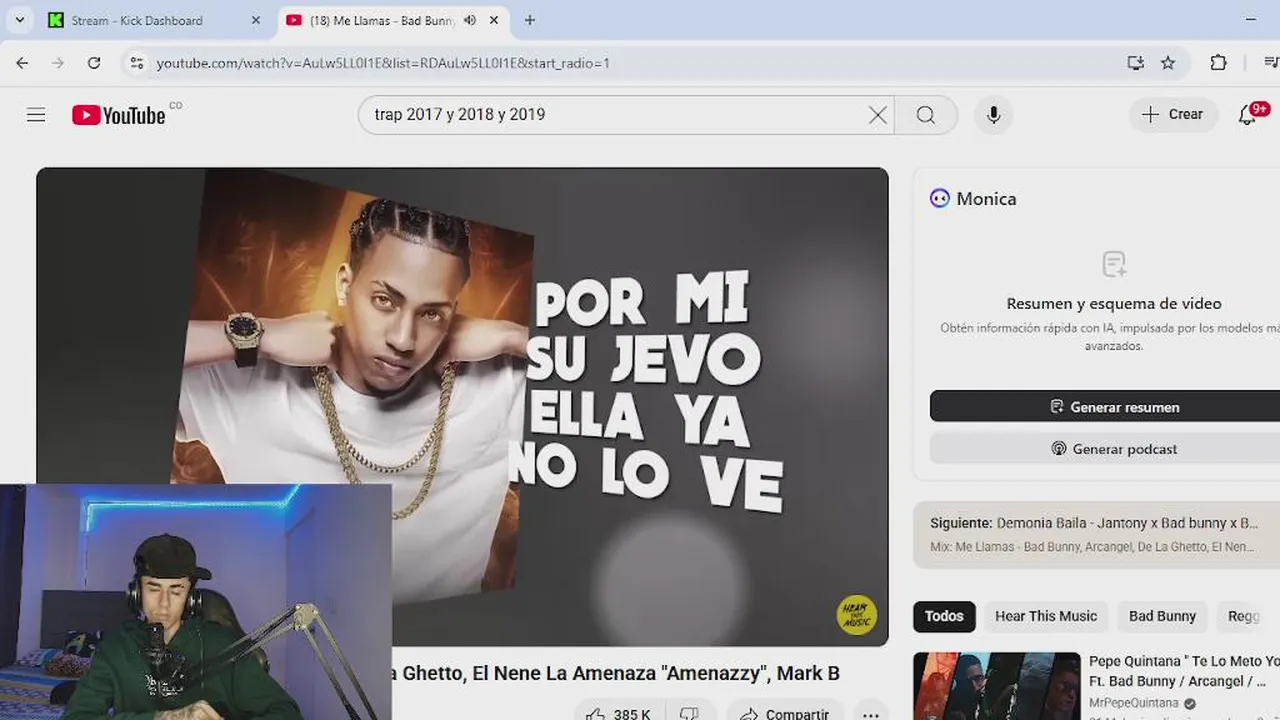1280x720 pixels.
Task: Open the Pepe Quintana Te Lo Meto video title
Action: tap(1184, 671)
